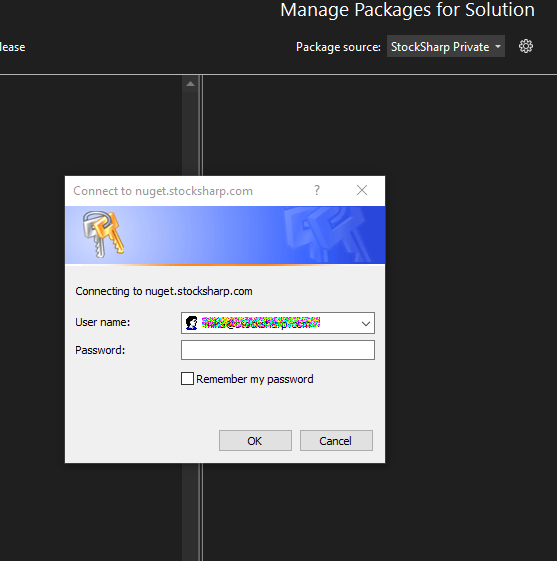This screenshot has width=557, height=561.
Task: Click the help question mark in dialog title
Action: pos(317,190)
